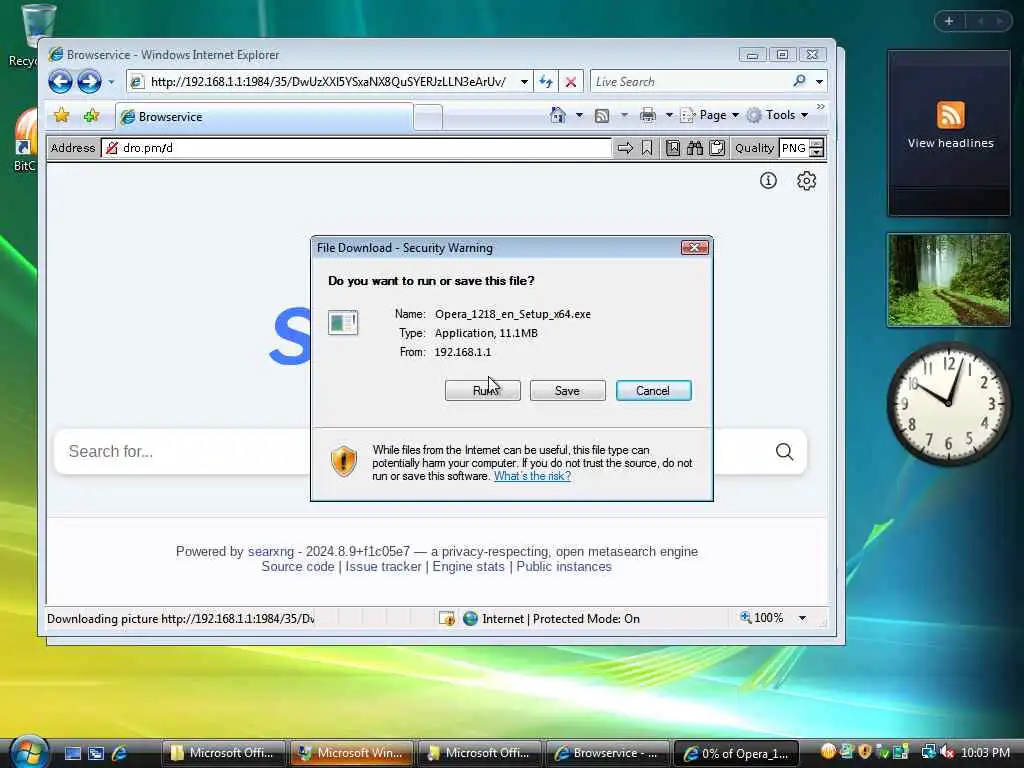Open the Windows Start orb
This screenshot has width=1024, height=768.
(x=28, y=751)
